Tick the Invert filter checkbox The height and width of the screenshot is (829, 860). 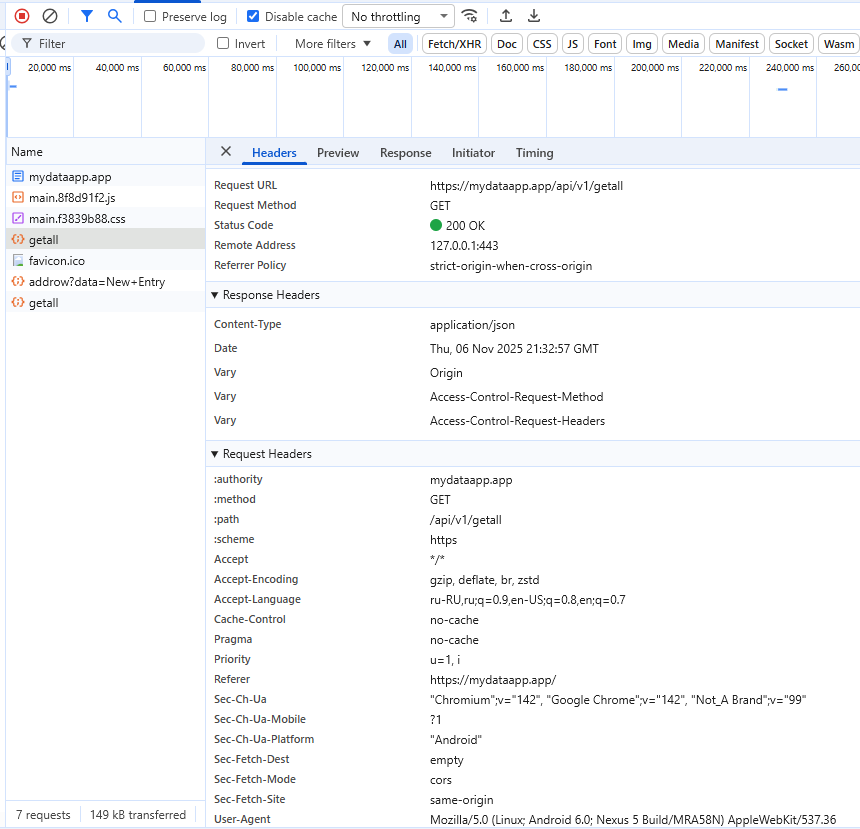point(223,44)
